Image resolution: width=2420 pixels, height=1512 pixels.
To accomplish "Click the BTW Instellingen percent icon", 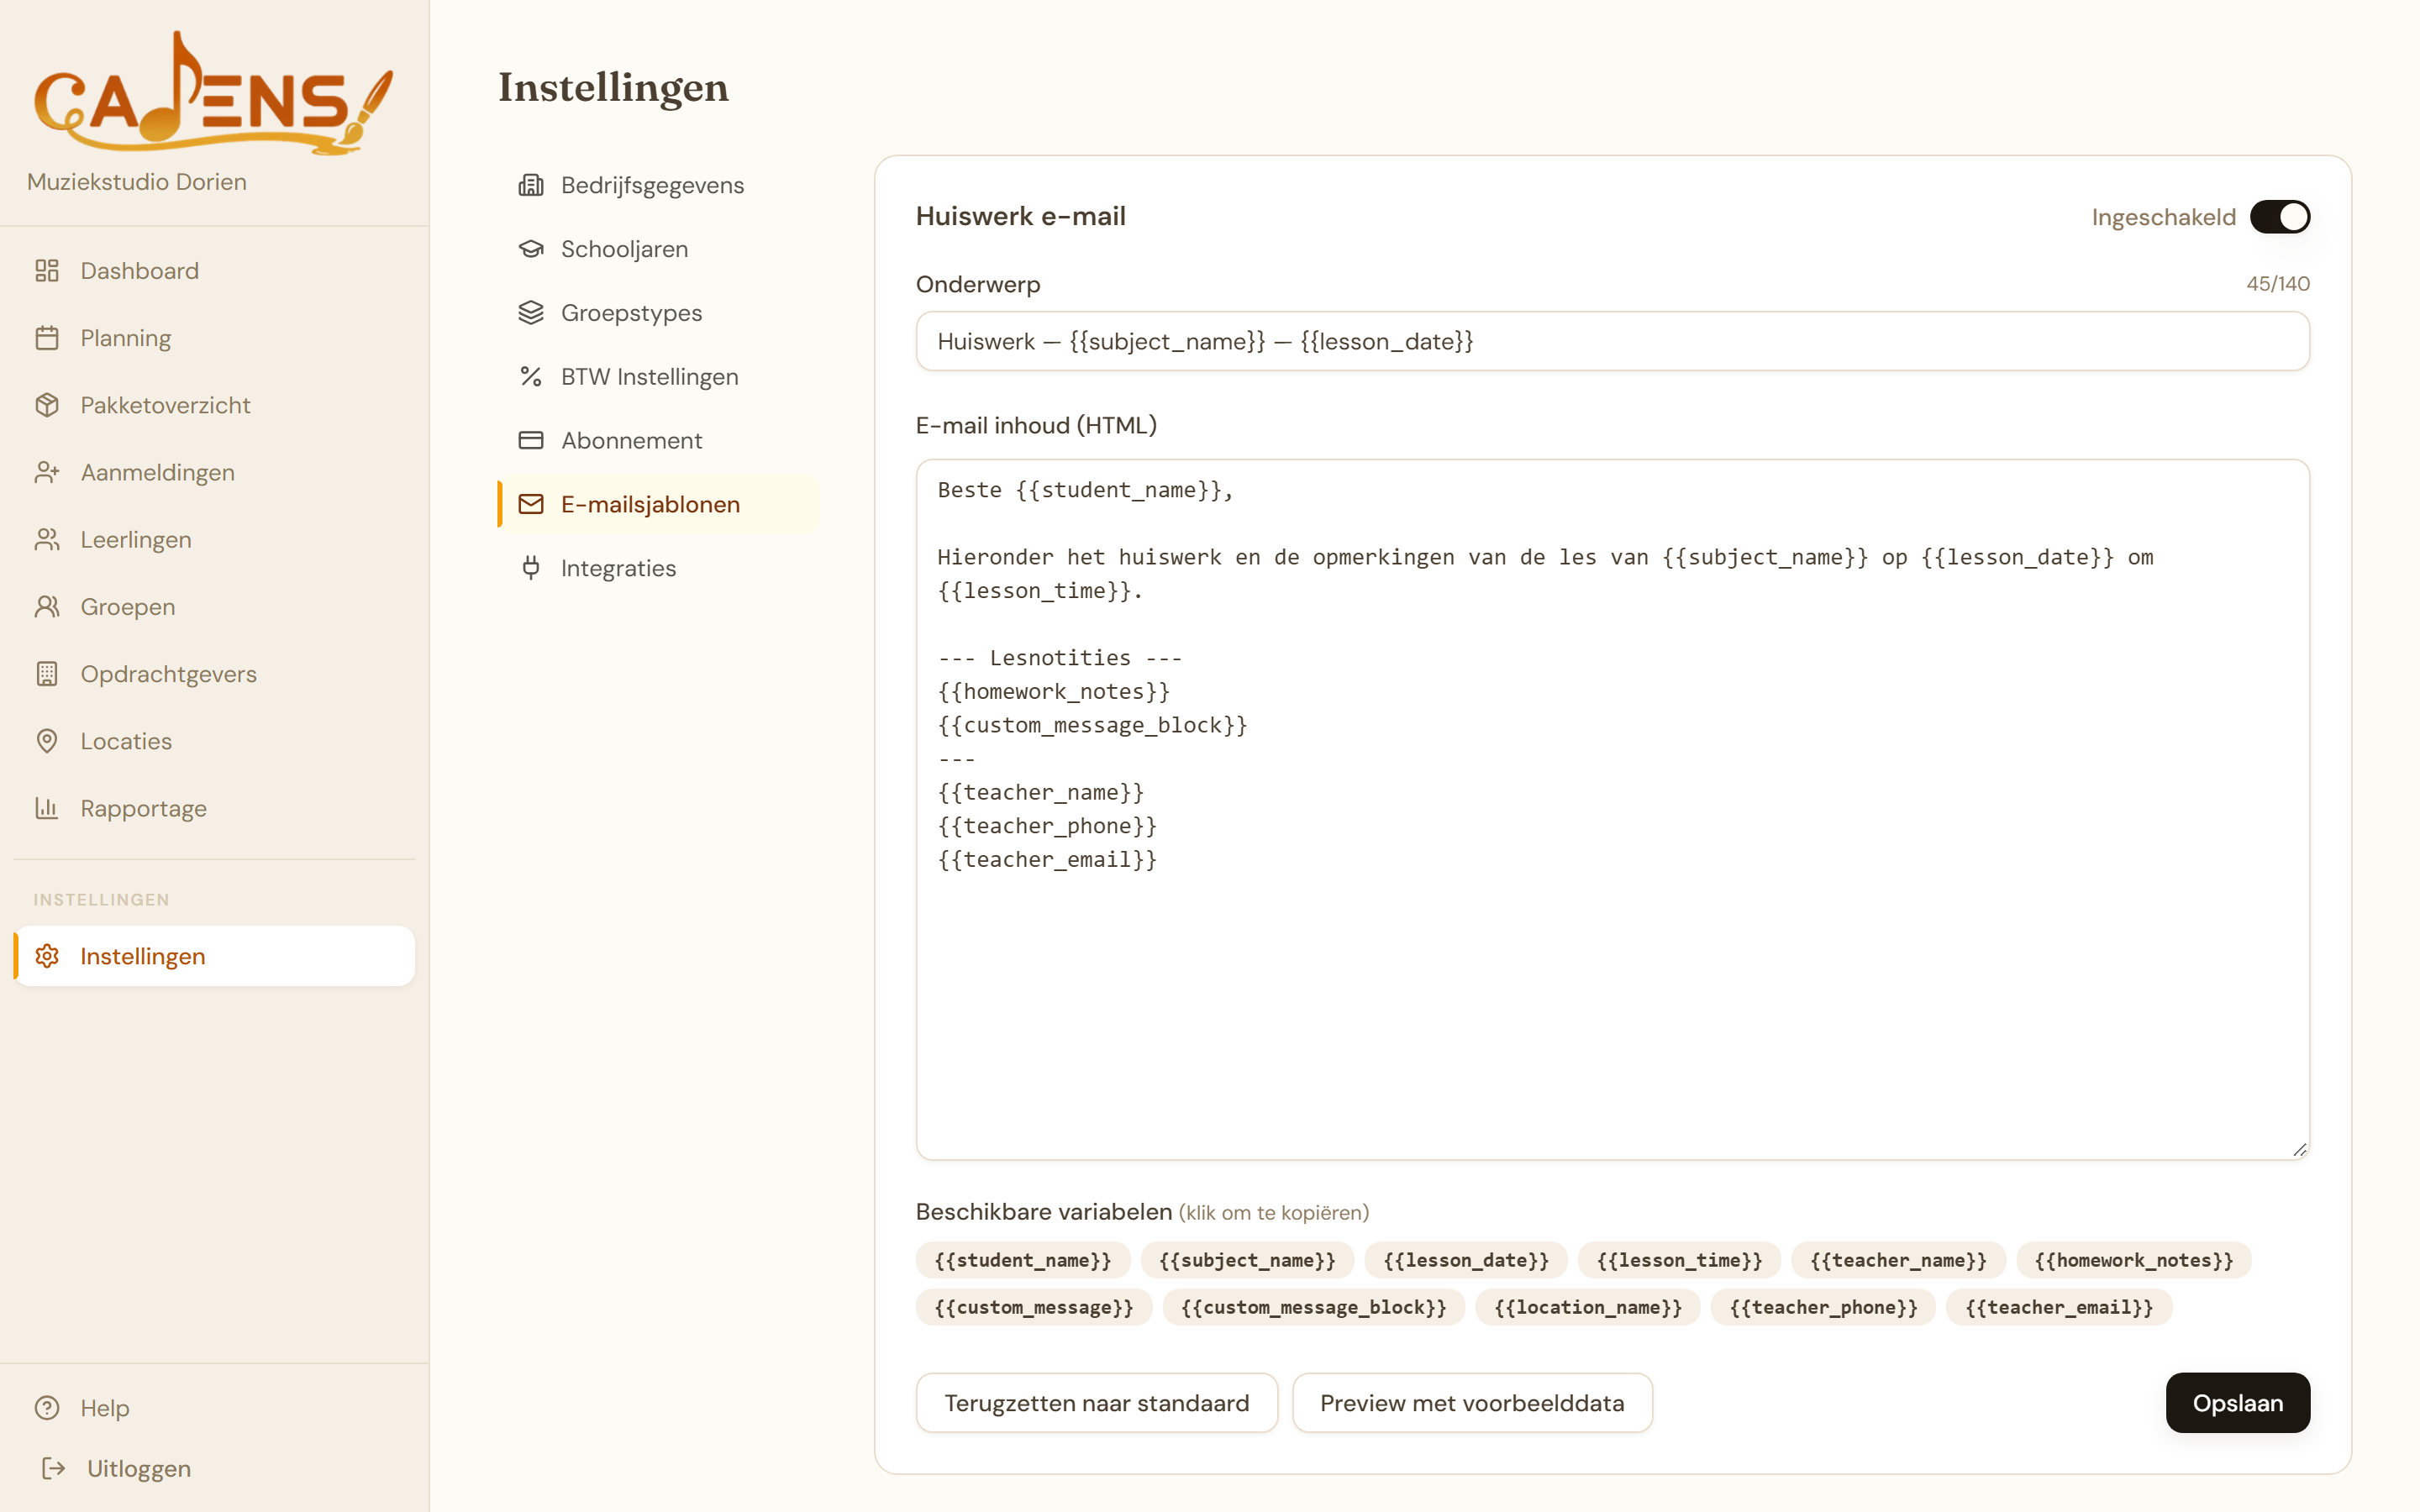I will (531, 377).
